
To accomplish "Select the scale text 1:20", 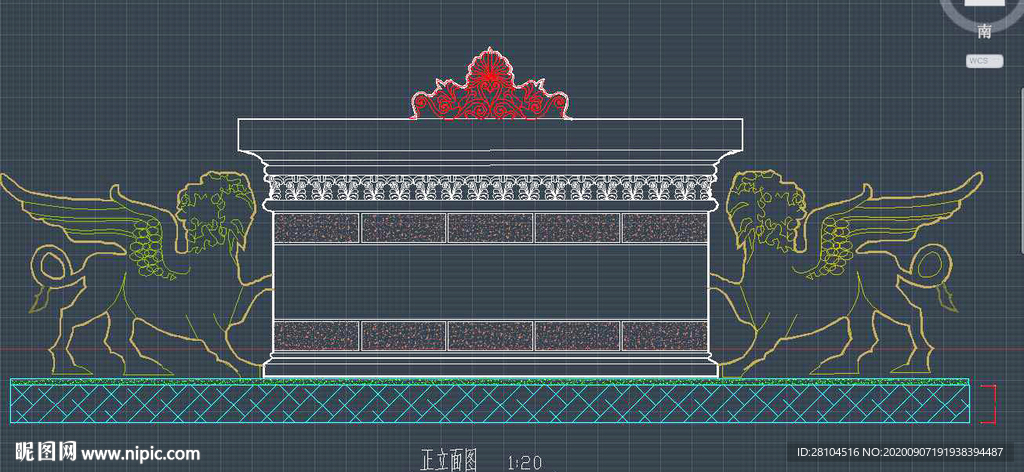I will tap(524, 463).
